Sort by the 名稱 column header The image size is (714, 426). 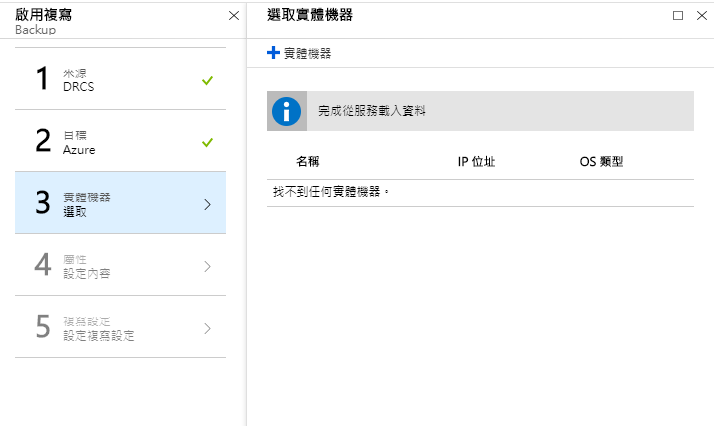point(308,162)
